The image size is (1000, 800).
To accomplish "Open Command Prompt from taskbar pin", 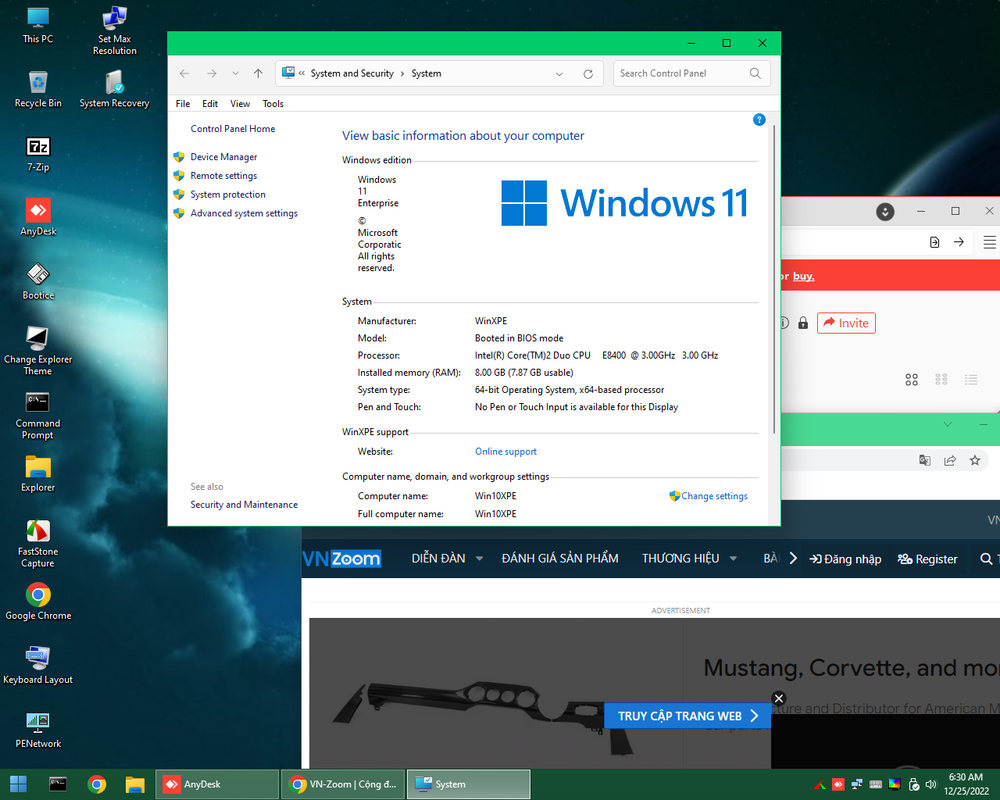I will pyautogui.click(x=58, y=784).
